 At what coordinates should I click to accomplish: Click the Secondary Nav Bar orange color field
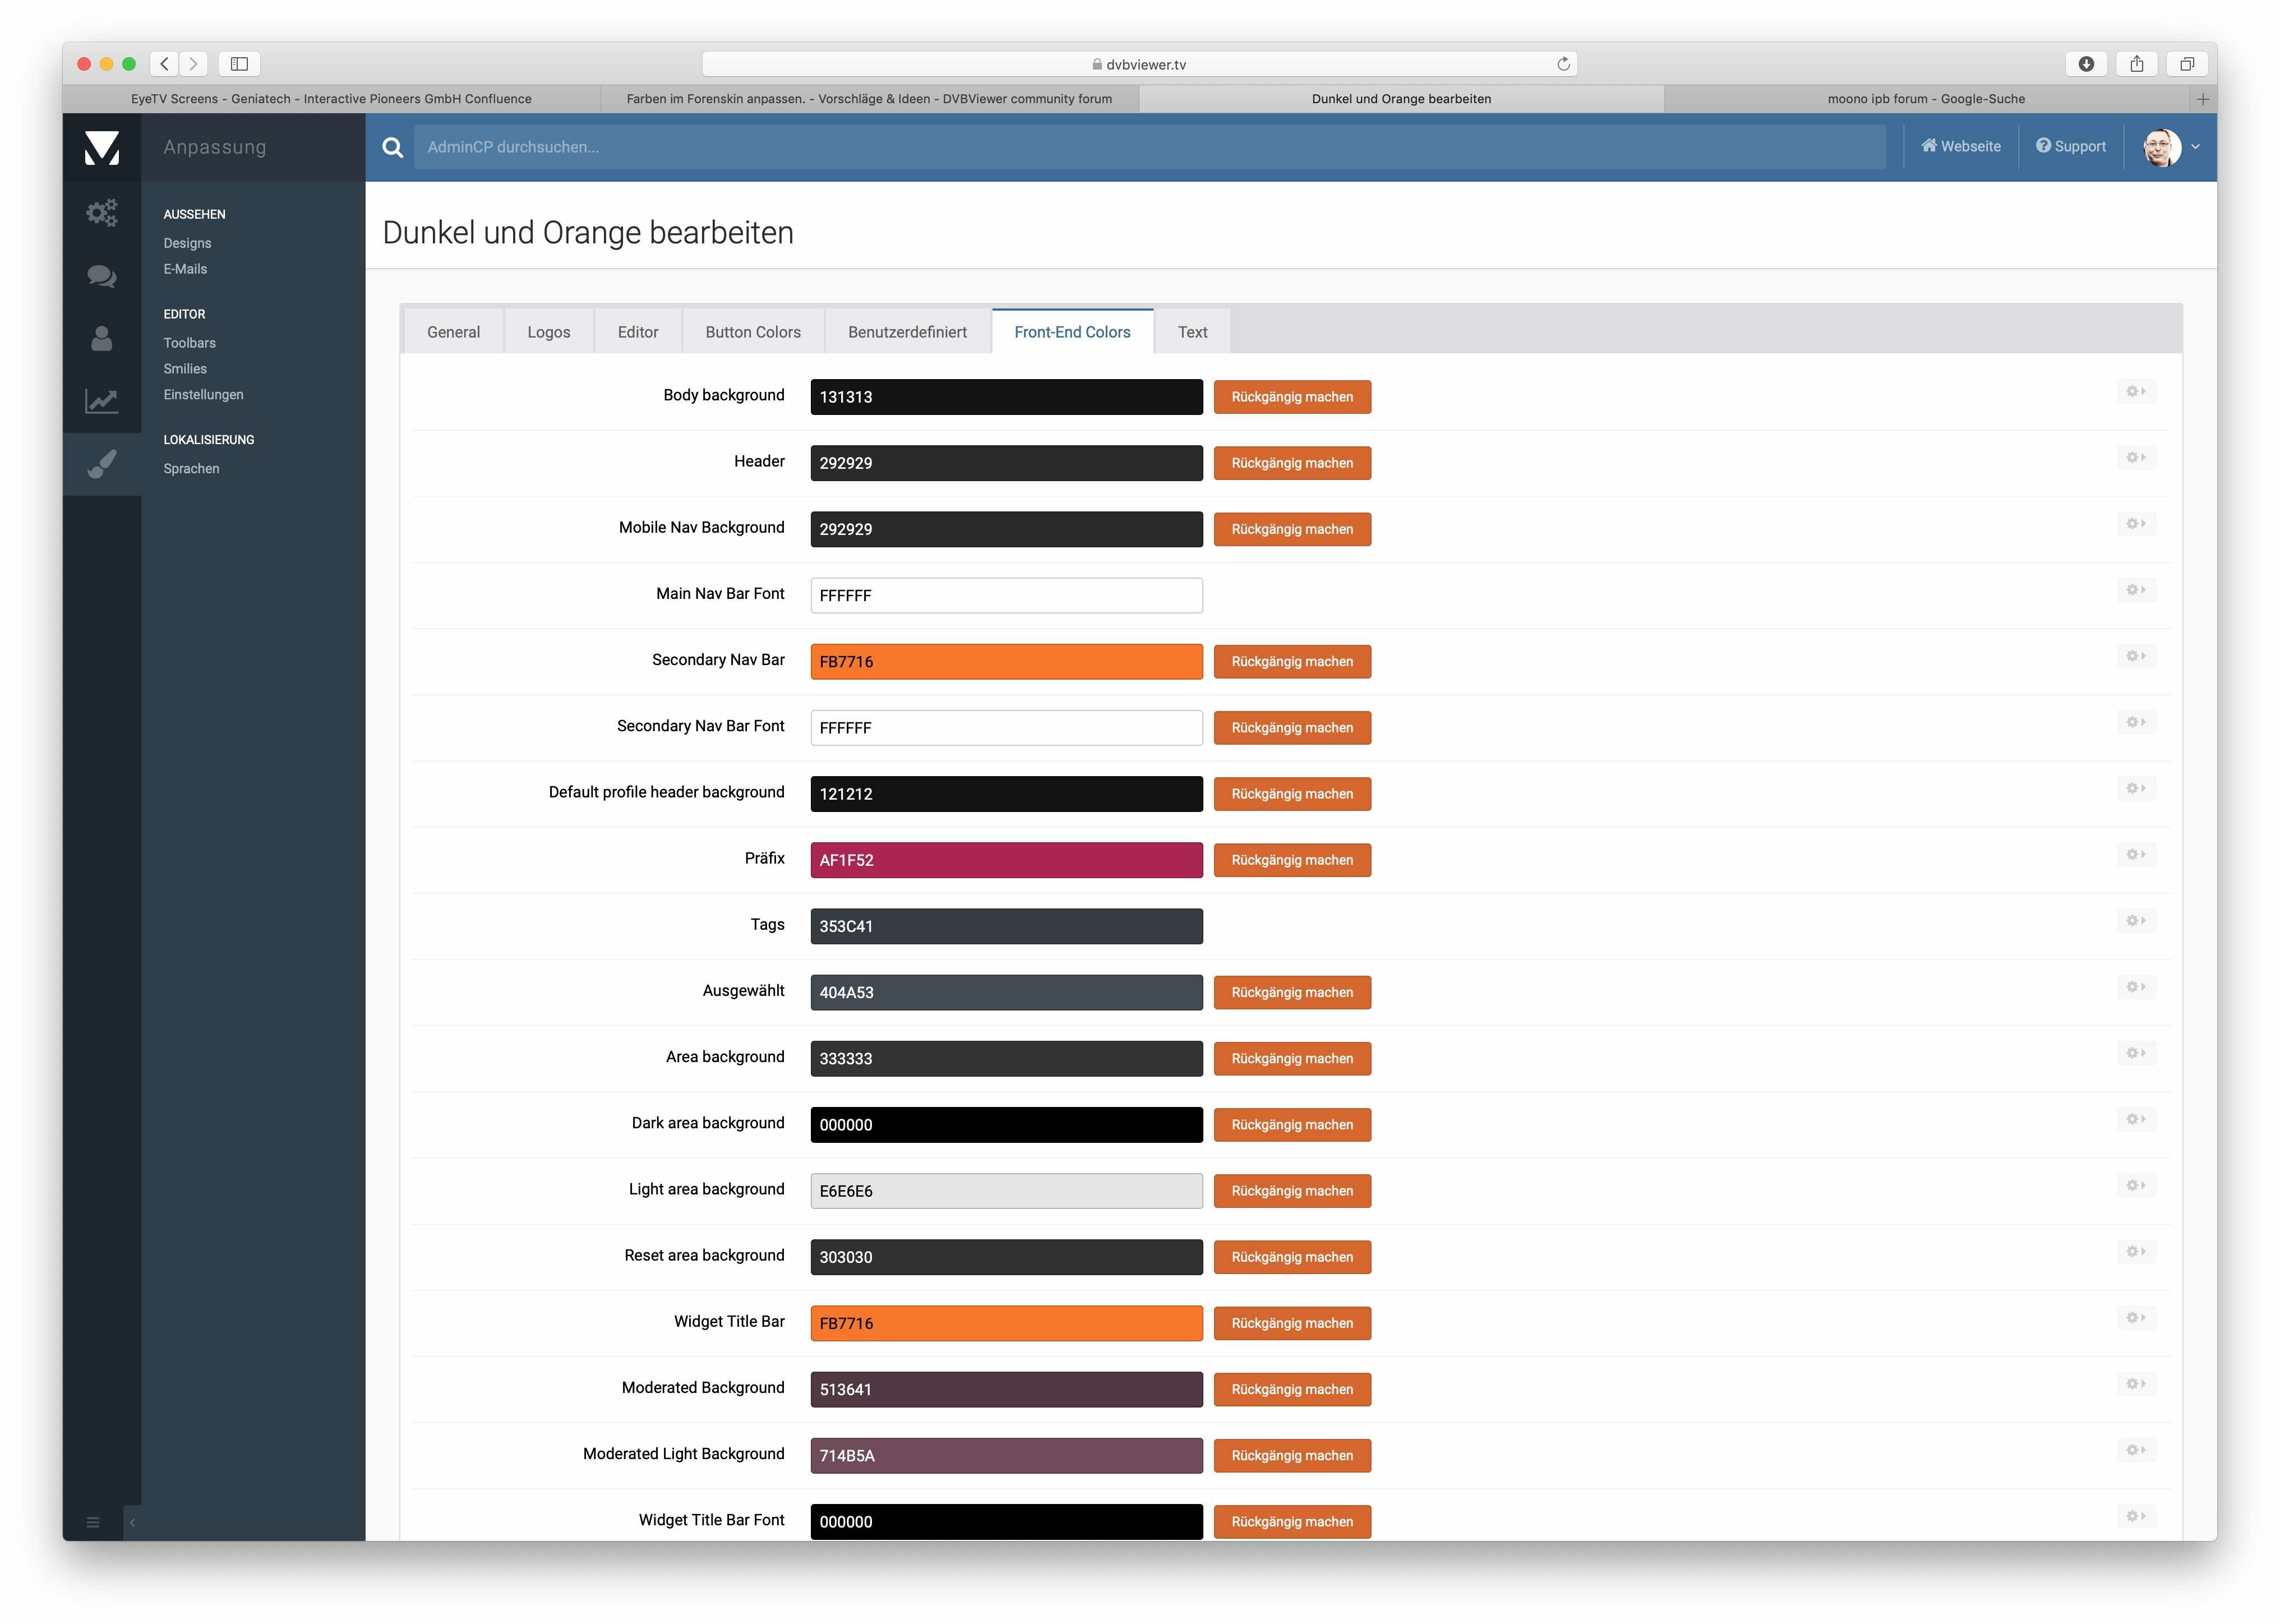[x=1005, y=661]
